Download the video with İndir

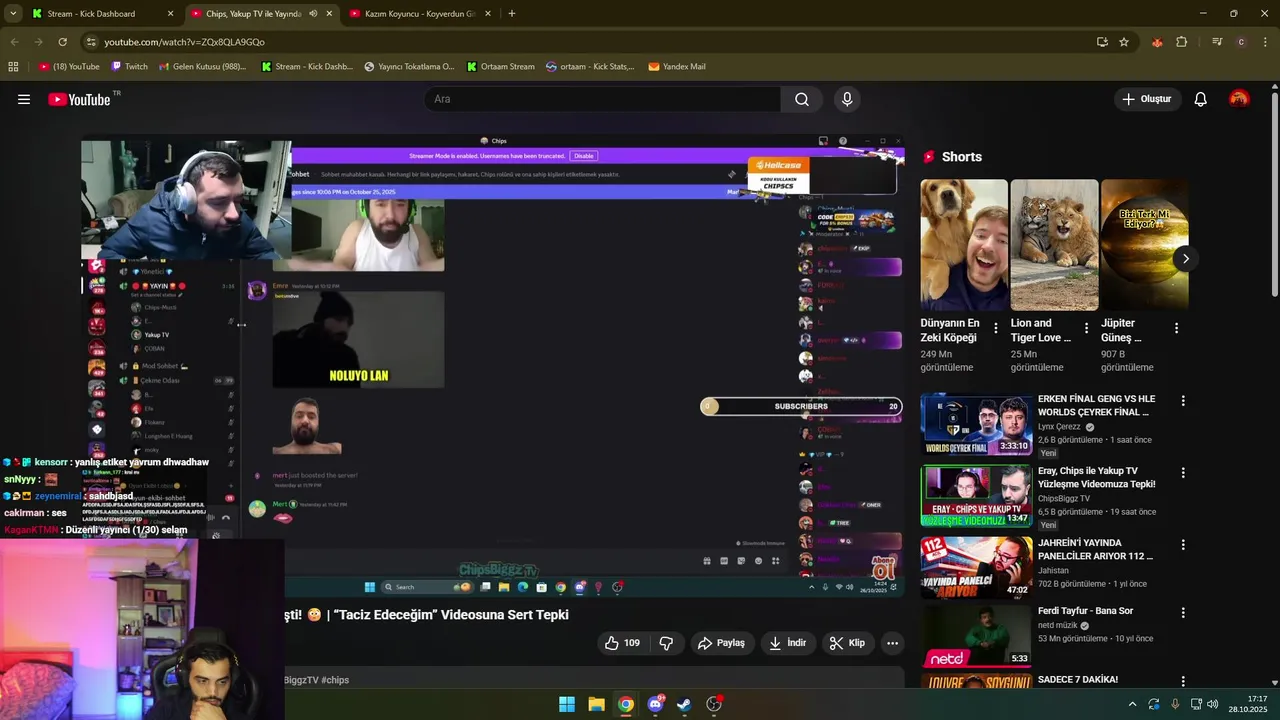(x=787, y=643)
